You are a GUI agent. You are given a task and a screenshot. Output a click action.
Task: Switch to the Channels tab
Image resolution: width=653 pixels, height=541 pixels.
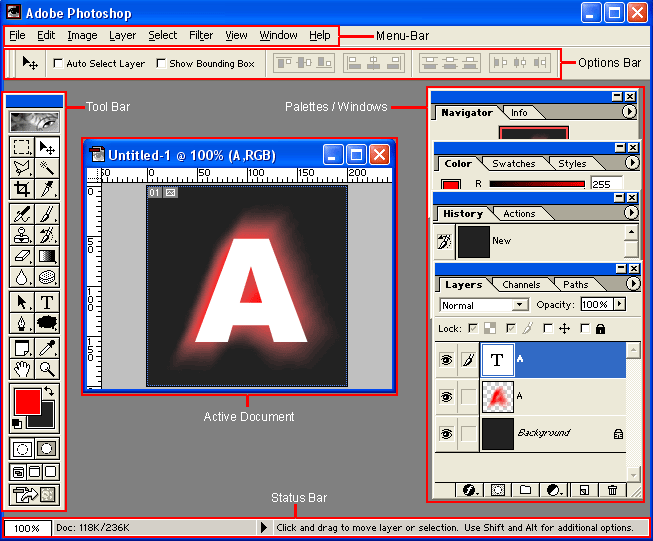(x=521, y=284)
